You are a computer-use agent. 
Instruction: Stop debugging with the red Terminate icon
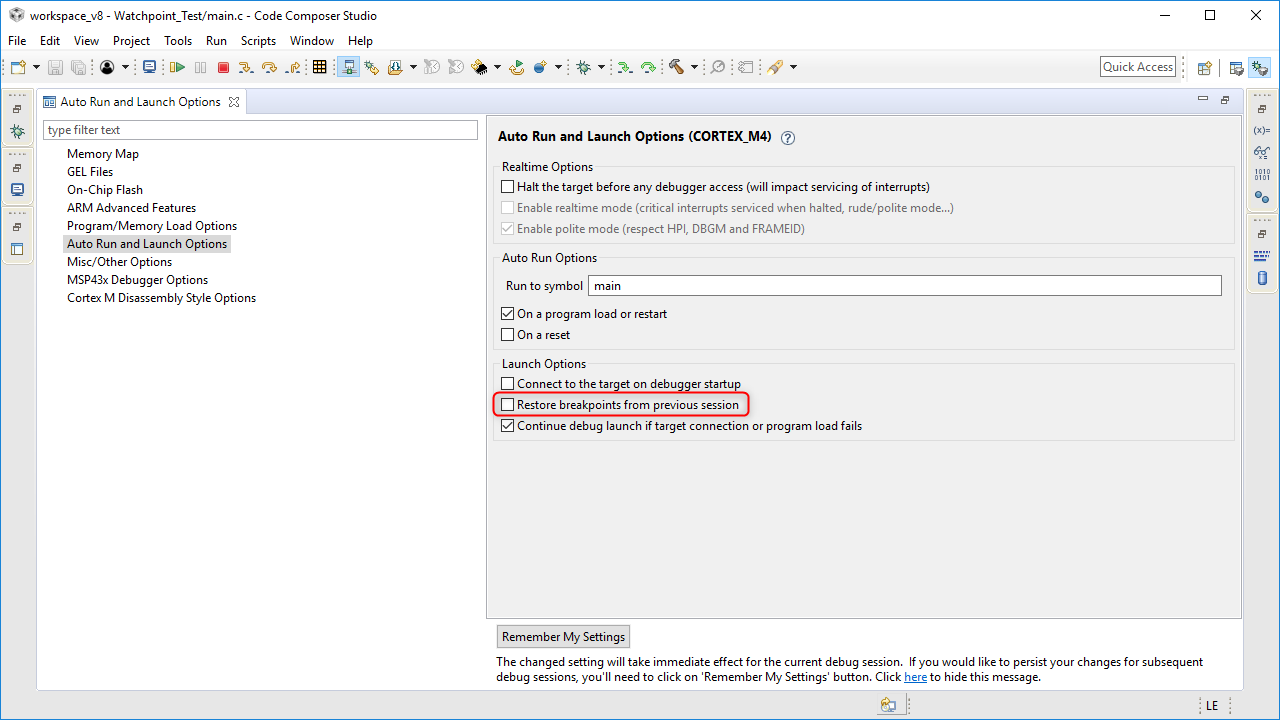coord(223,67)
